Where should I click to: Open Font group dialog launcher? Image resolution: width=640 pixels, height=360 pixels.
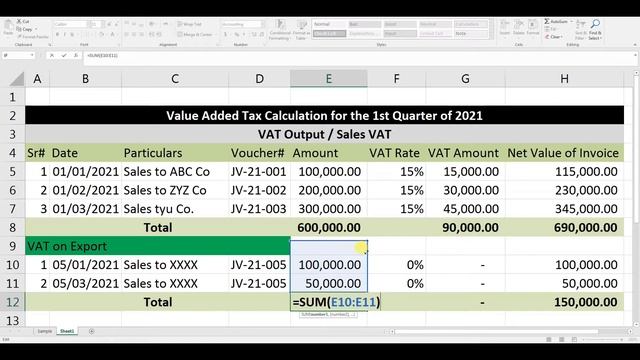tap(119, 45)
